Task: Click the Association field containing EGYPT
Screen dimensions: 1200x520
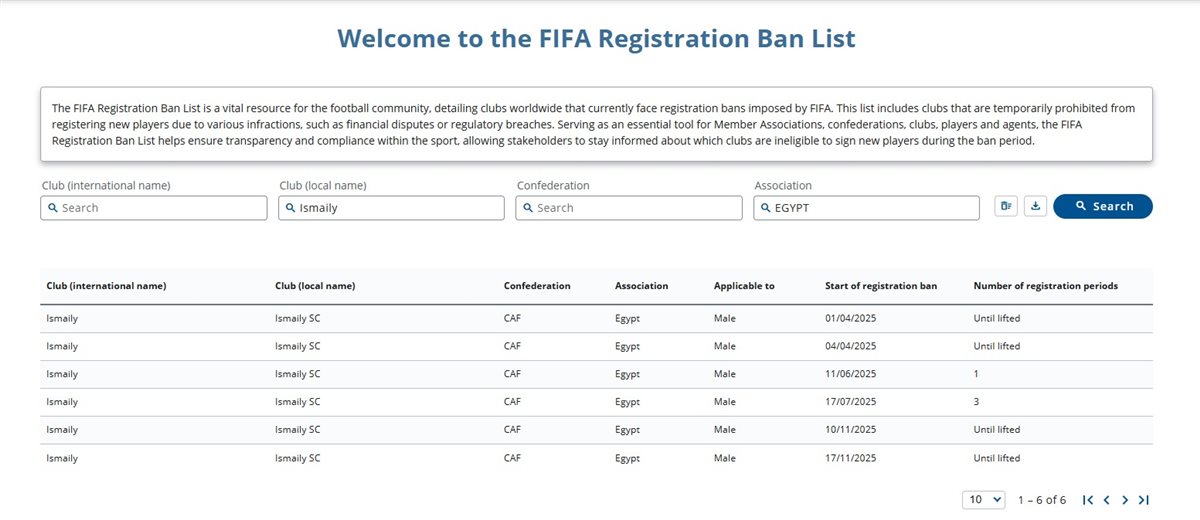Action: coord(870,208)
